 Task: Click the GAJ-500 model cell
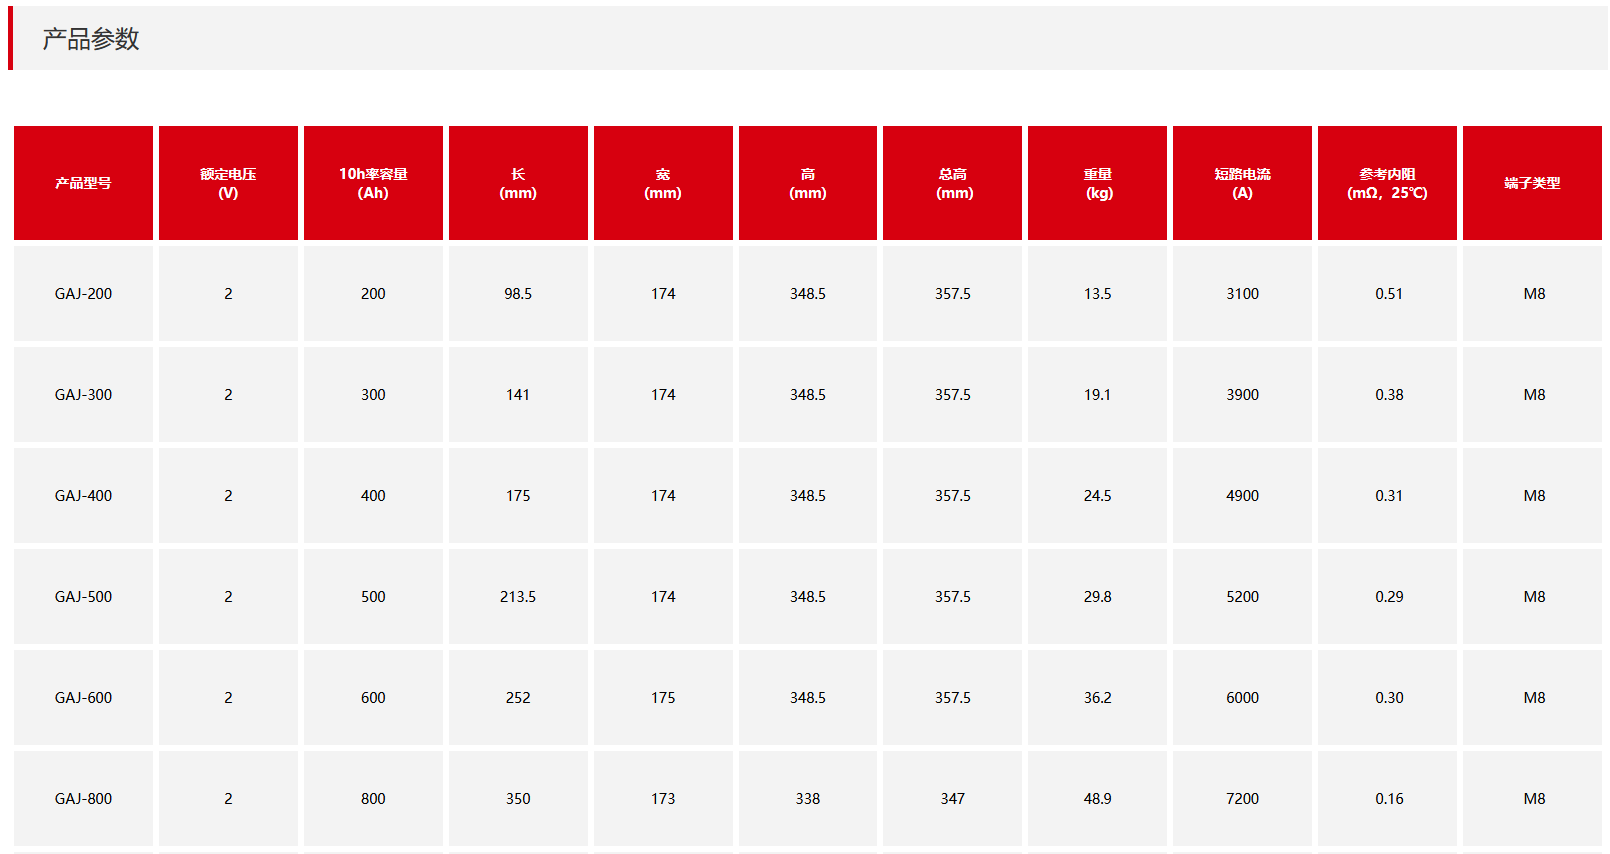point(83,597)
